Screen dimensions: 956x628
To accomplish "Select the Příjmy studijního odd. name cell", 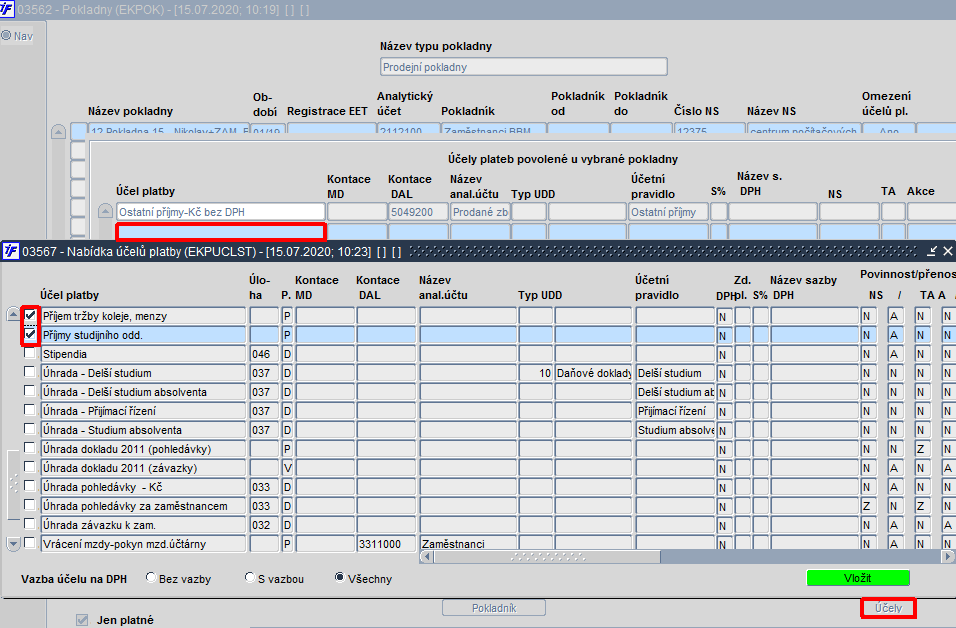I will point(143,335).
